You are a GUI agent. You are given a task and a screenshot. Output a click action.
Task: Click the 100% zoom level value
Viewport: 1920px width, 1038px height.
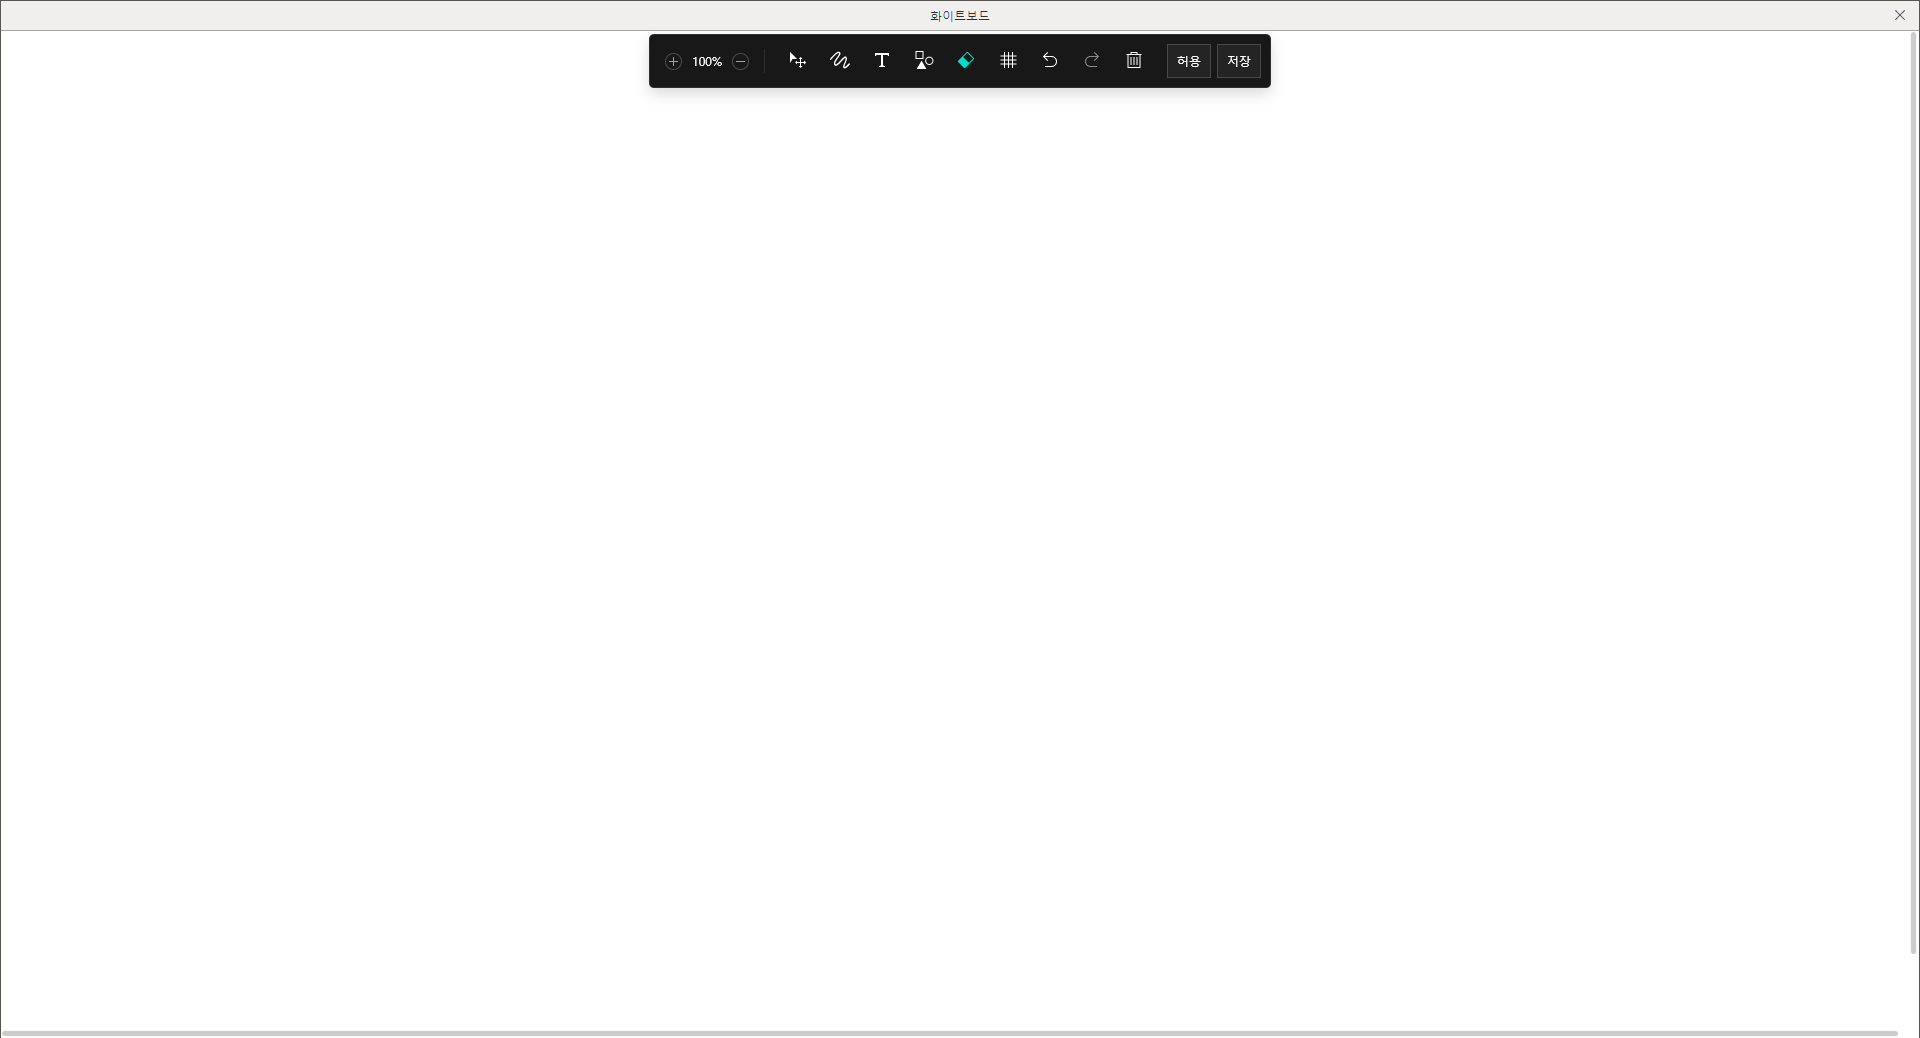point(707,62)
